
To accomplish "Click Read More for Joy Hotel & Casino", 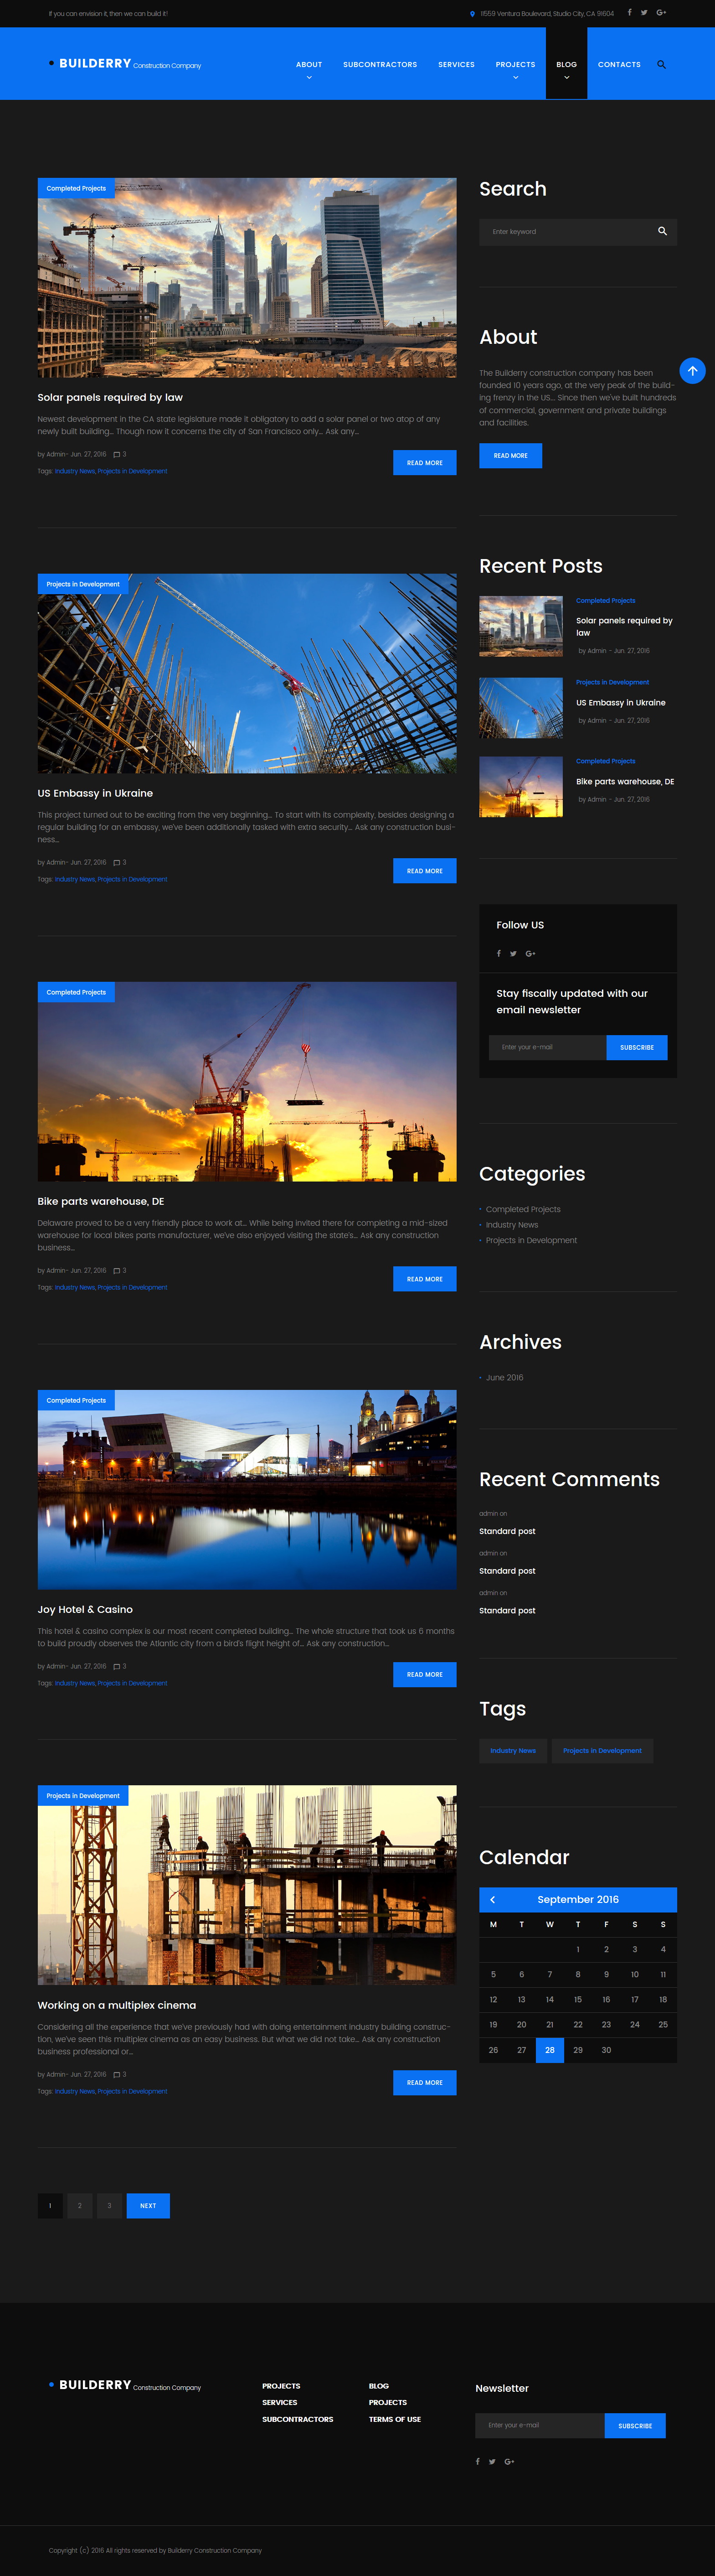I will tap(425, 1674).
